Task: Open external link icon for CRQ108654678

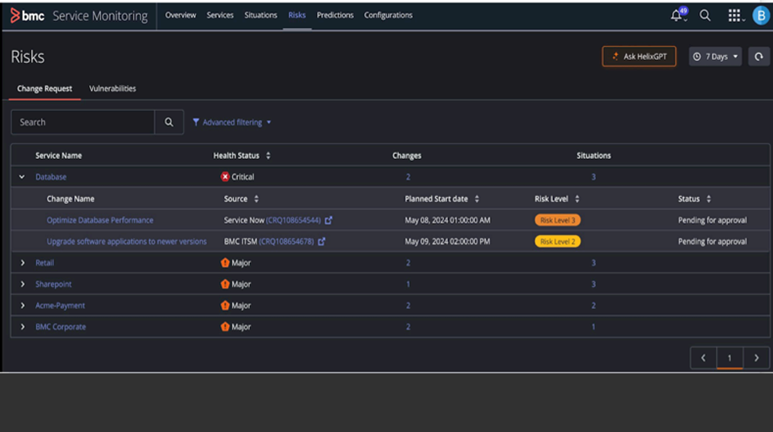Action: 321,241
